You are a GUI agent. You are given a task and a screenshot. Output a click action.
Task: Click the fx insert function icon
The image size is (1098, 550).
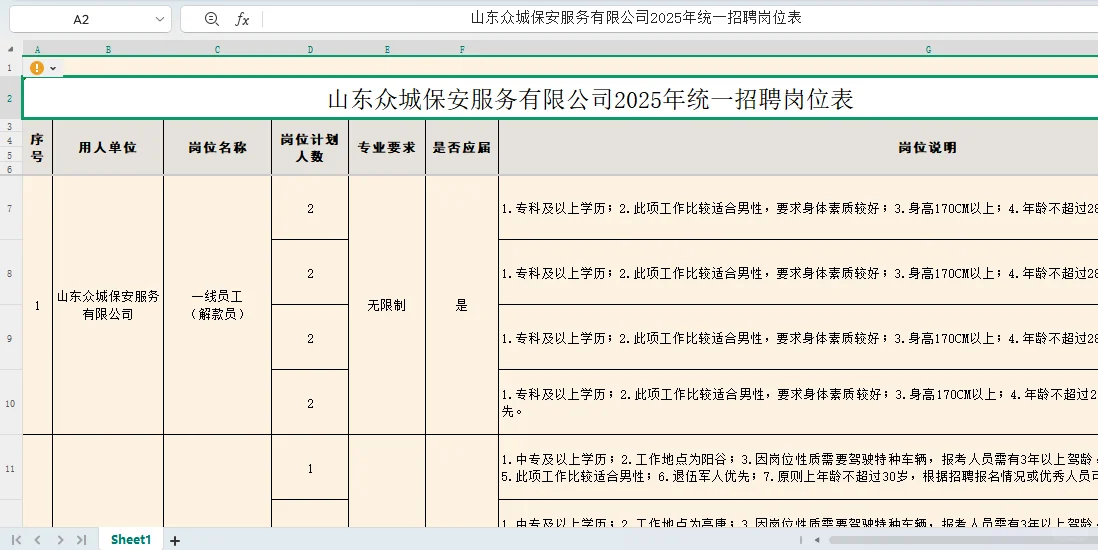tap(242, 19)
